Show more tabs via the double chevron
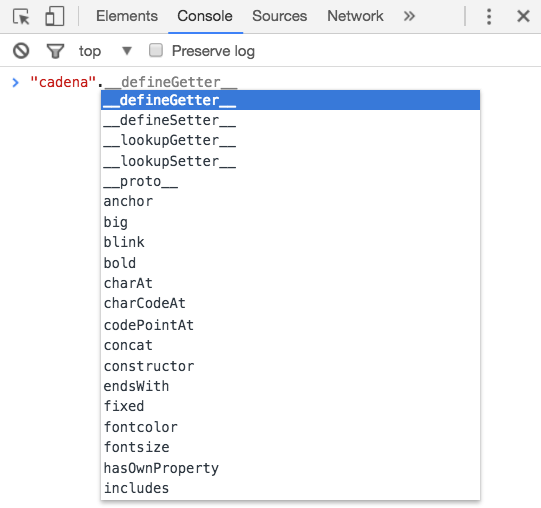This screenshot has width=541, height=508. pyautogui.click(x=409, y=16)
